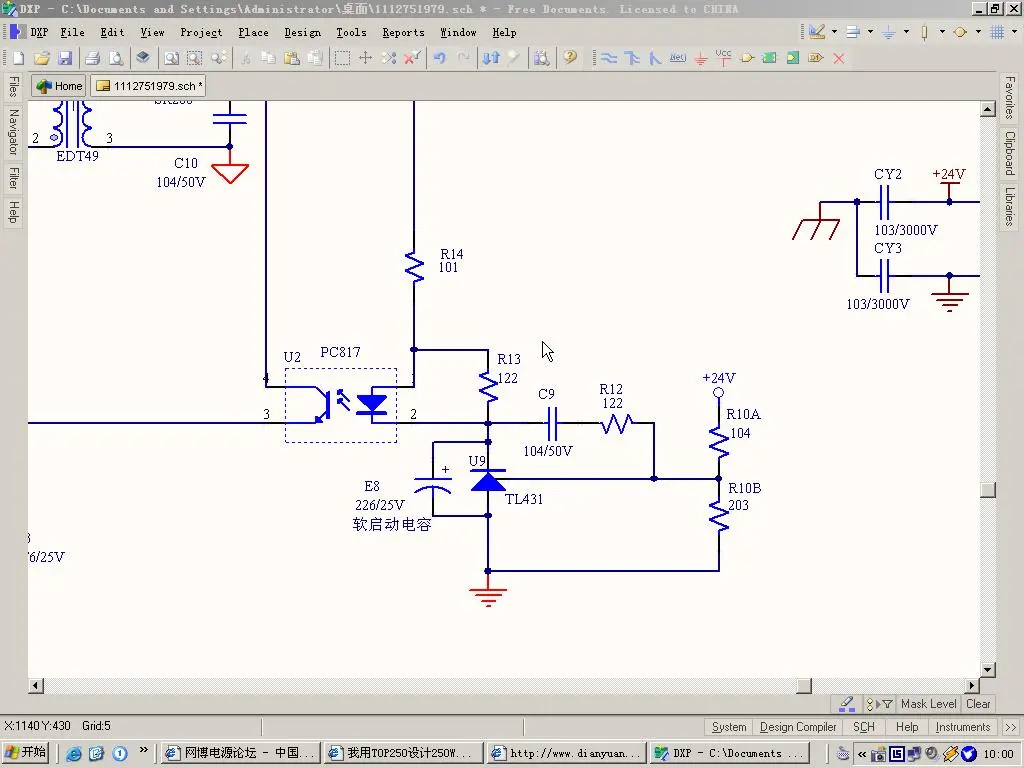Image resolution: width=1024 pixels, height=768 pixels.
Task: Switch to the 我用TOP250设计250W taskbar window
Action: click(404, 753)
